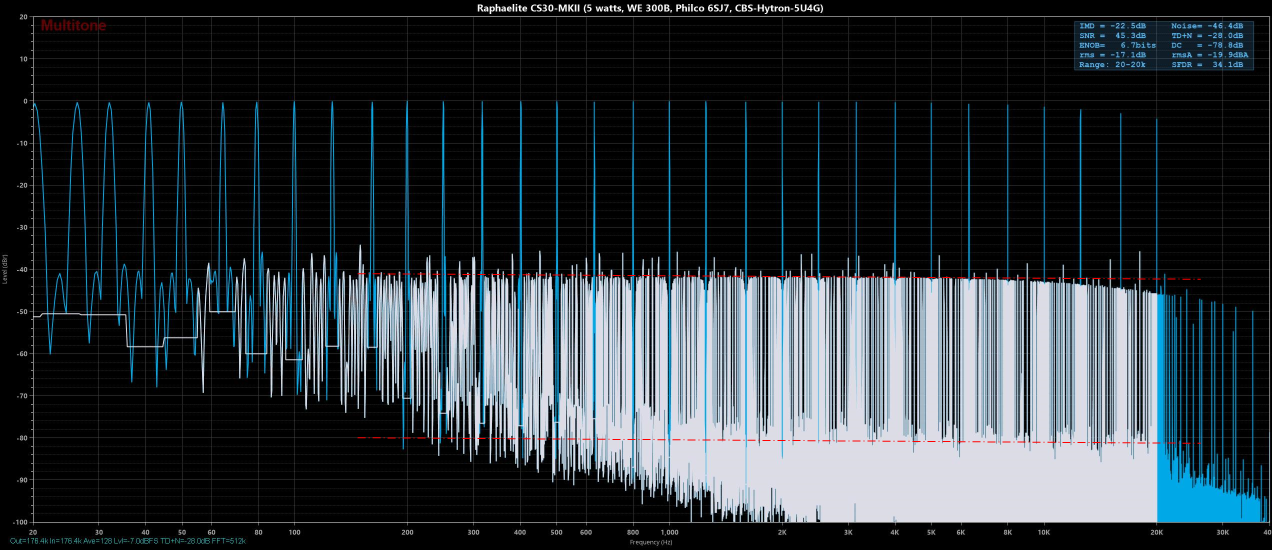The width and height of the screenshot is (1272, 550).
Task: Click the -50 level axis tick label
Action: pyautogui.click(x=21, y=312)
